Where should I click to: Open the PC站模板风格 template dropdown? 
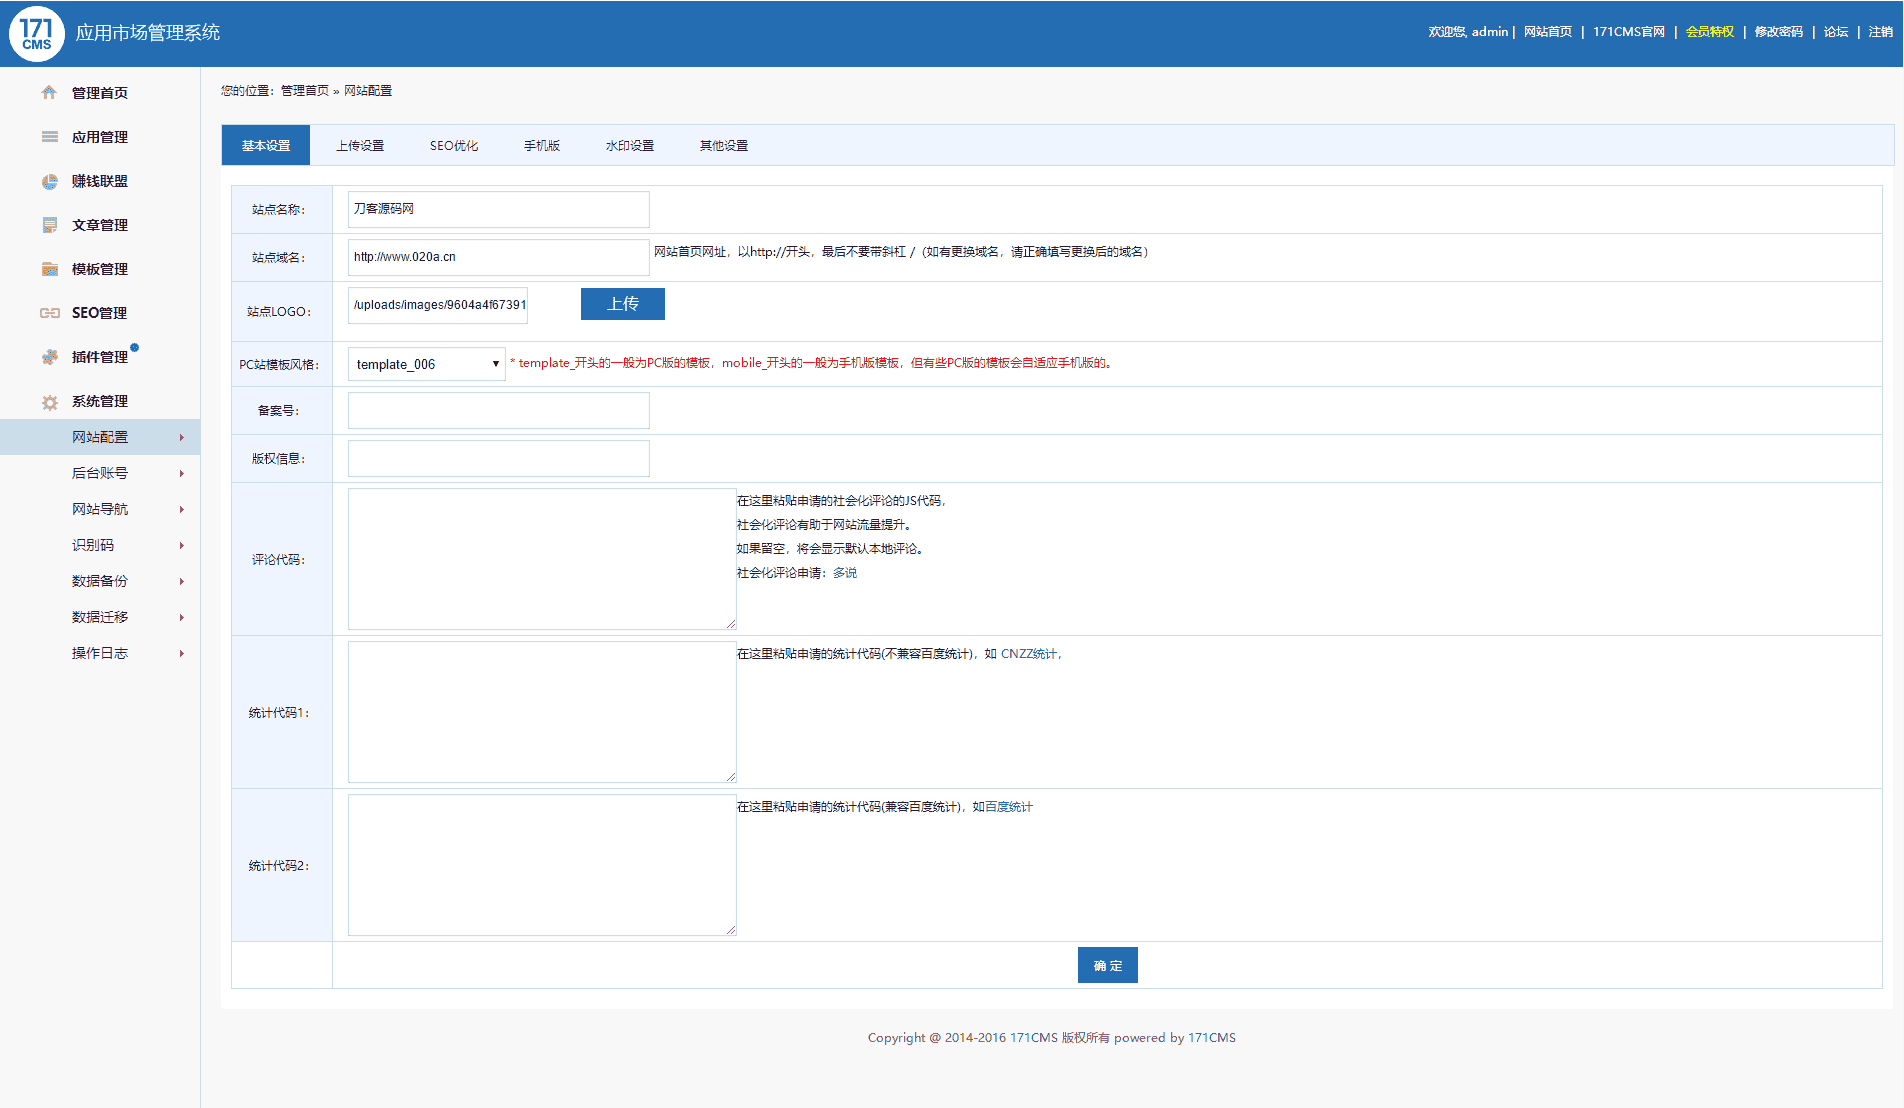426,364
